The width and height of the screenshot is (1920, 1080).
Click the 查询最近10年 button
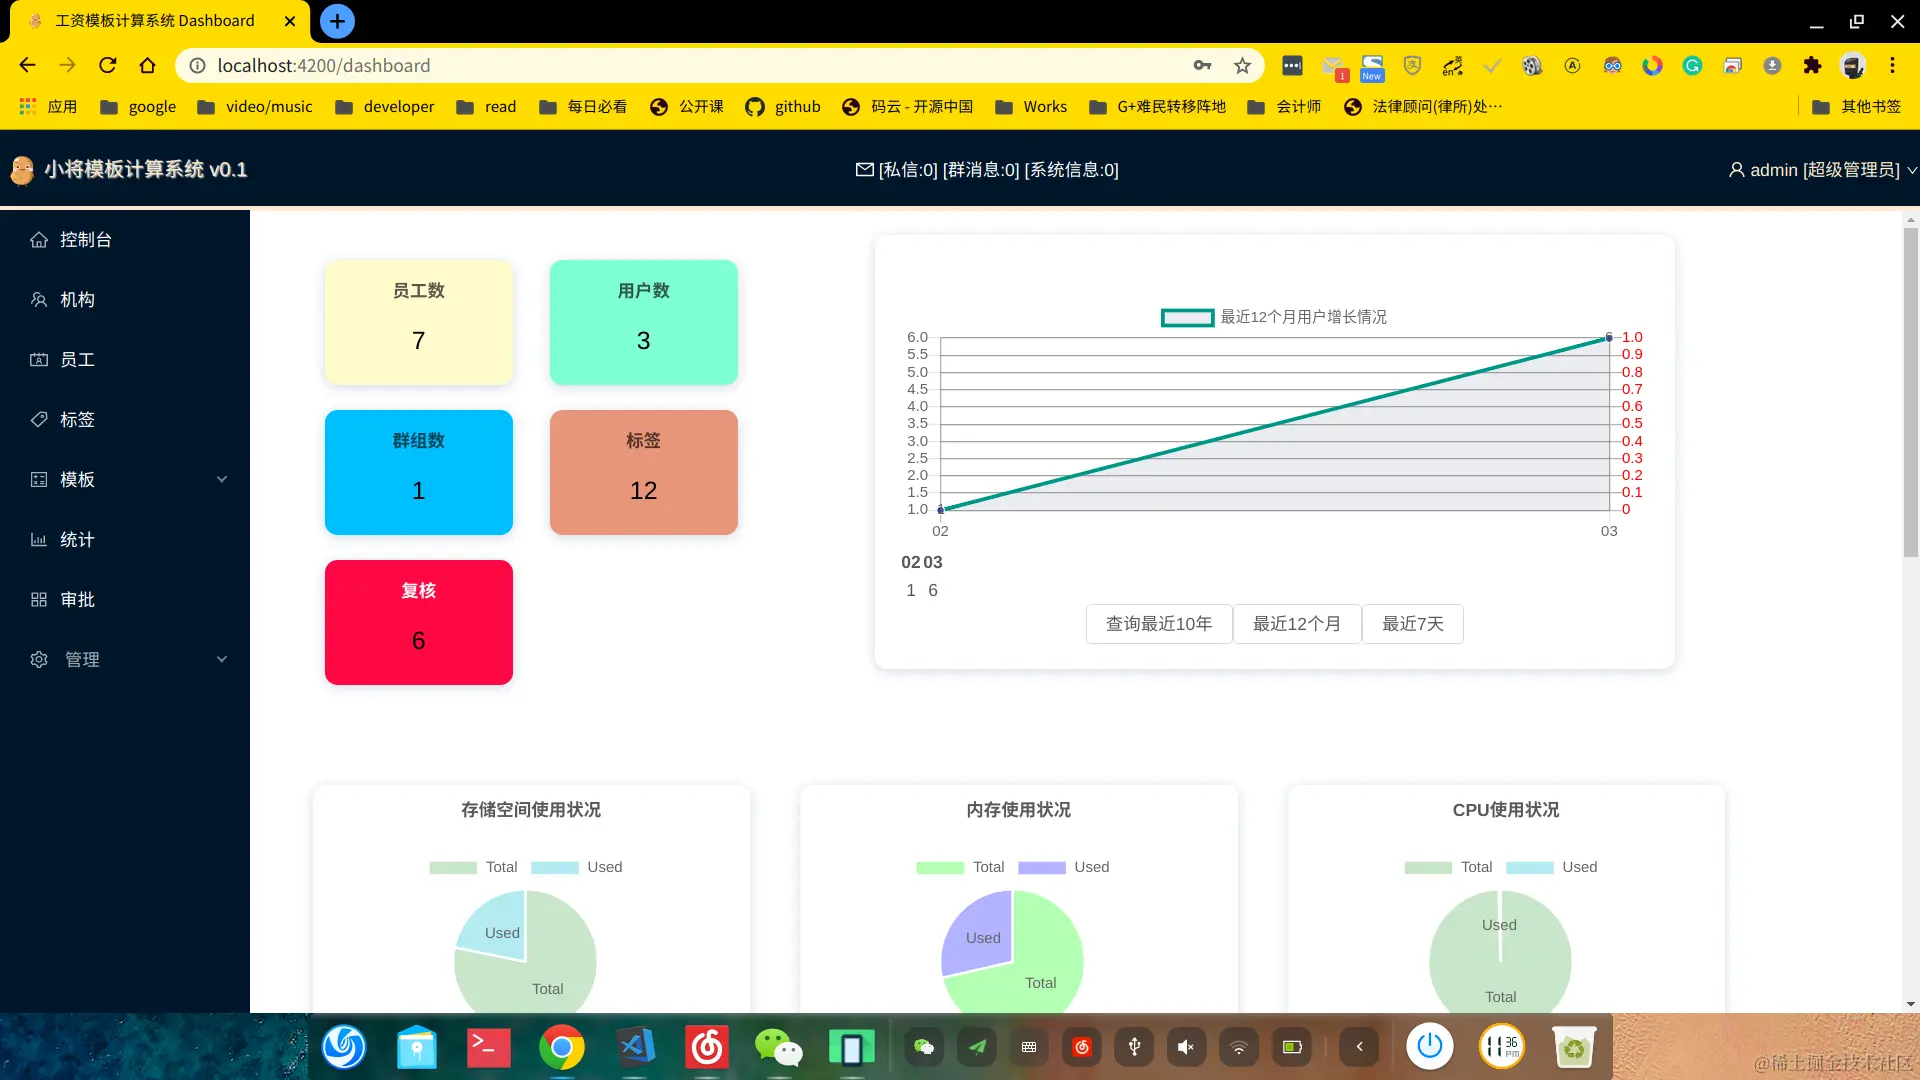coord(1158,624)
